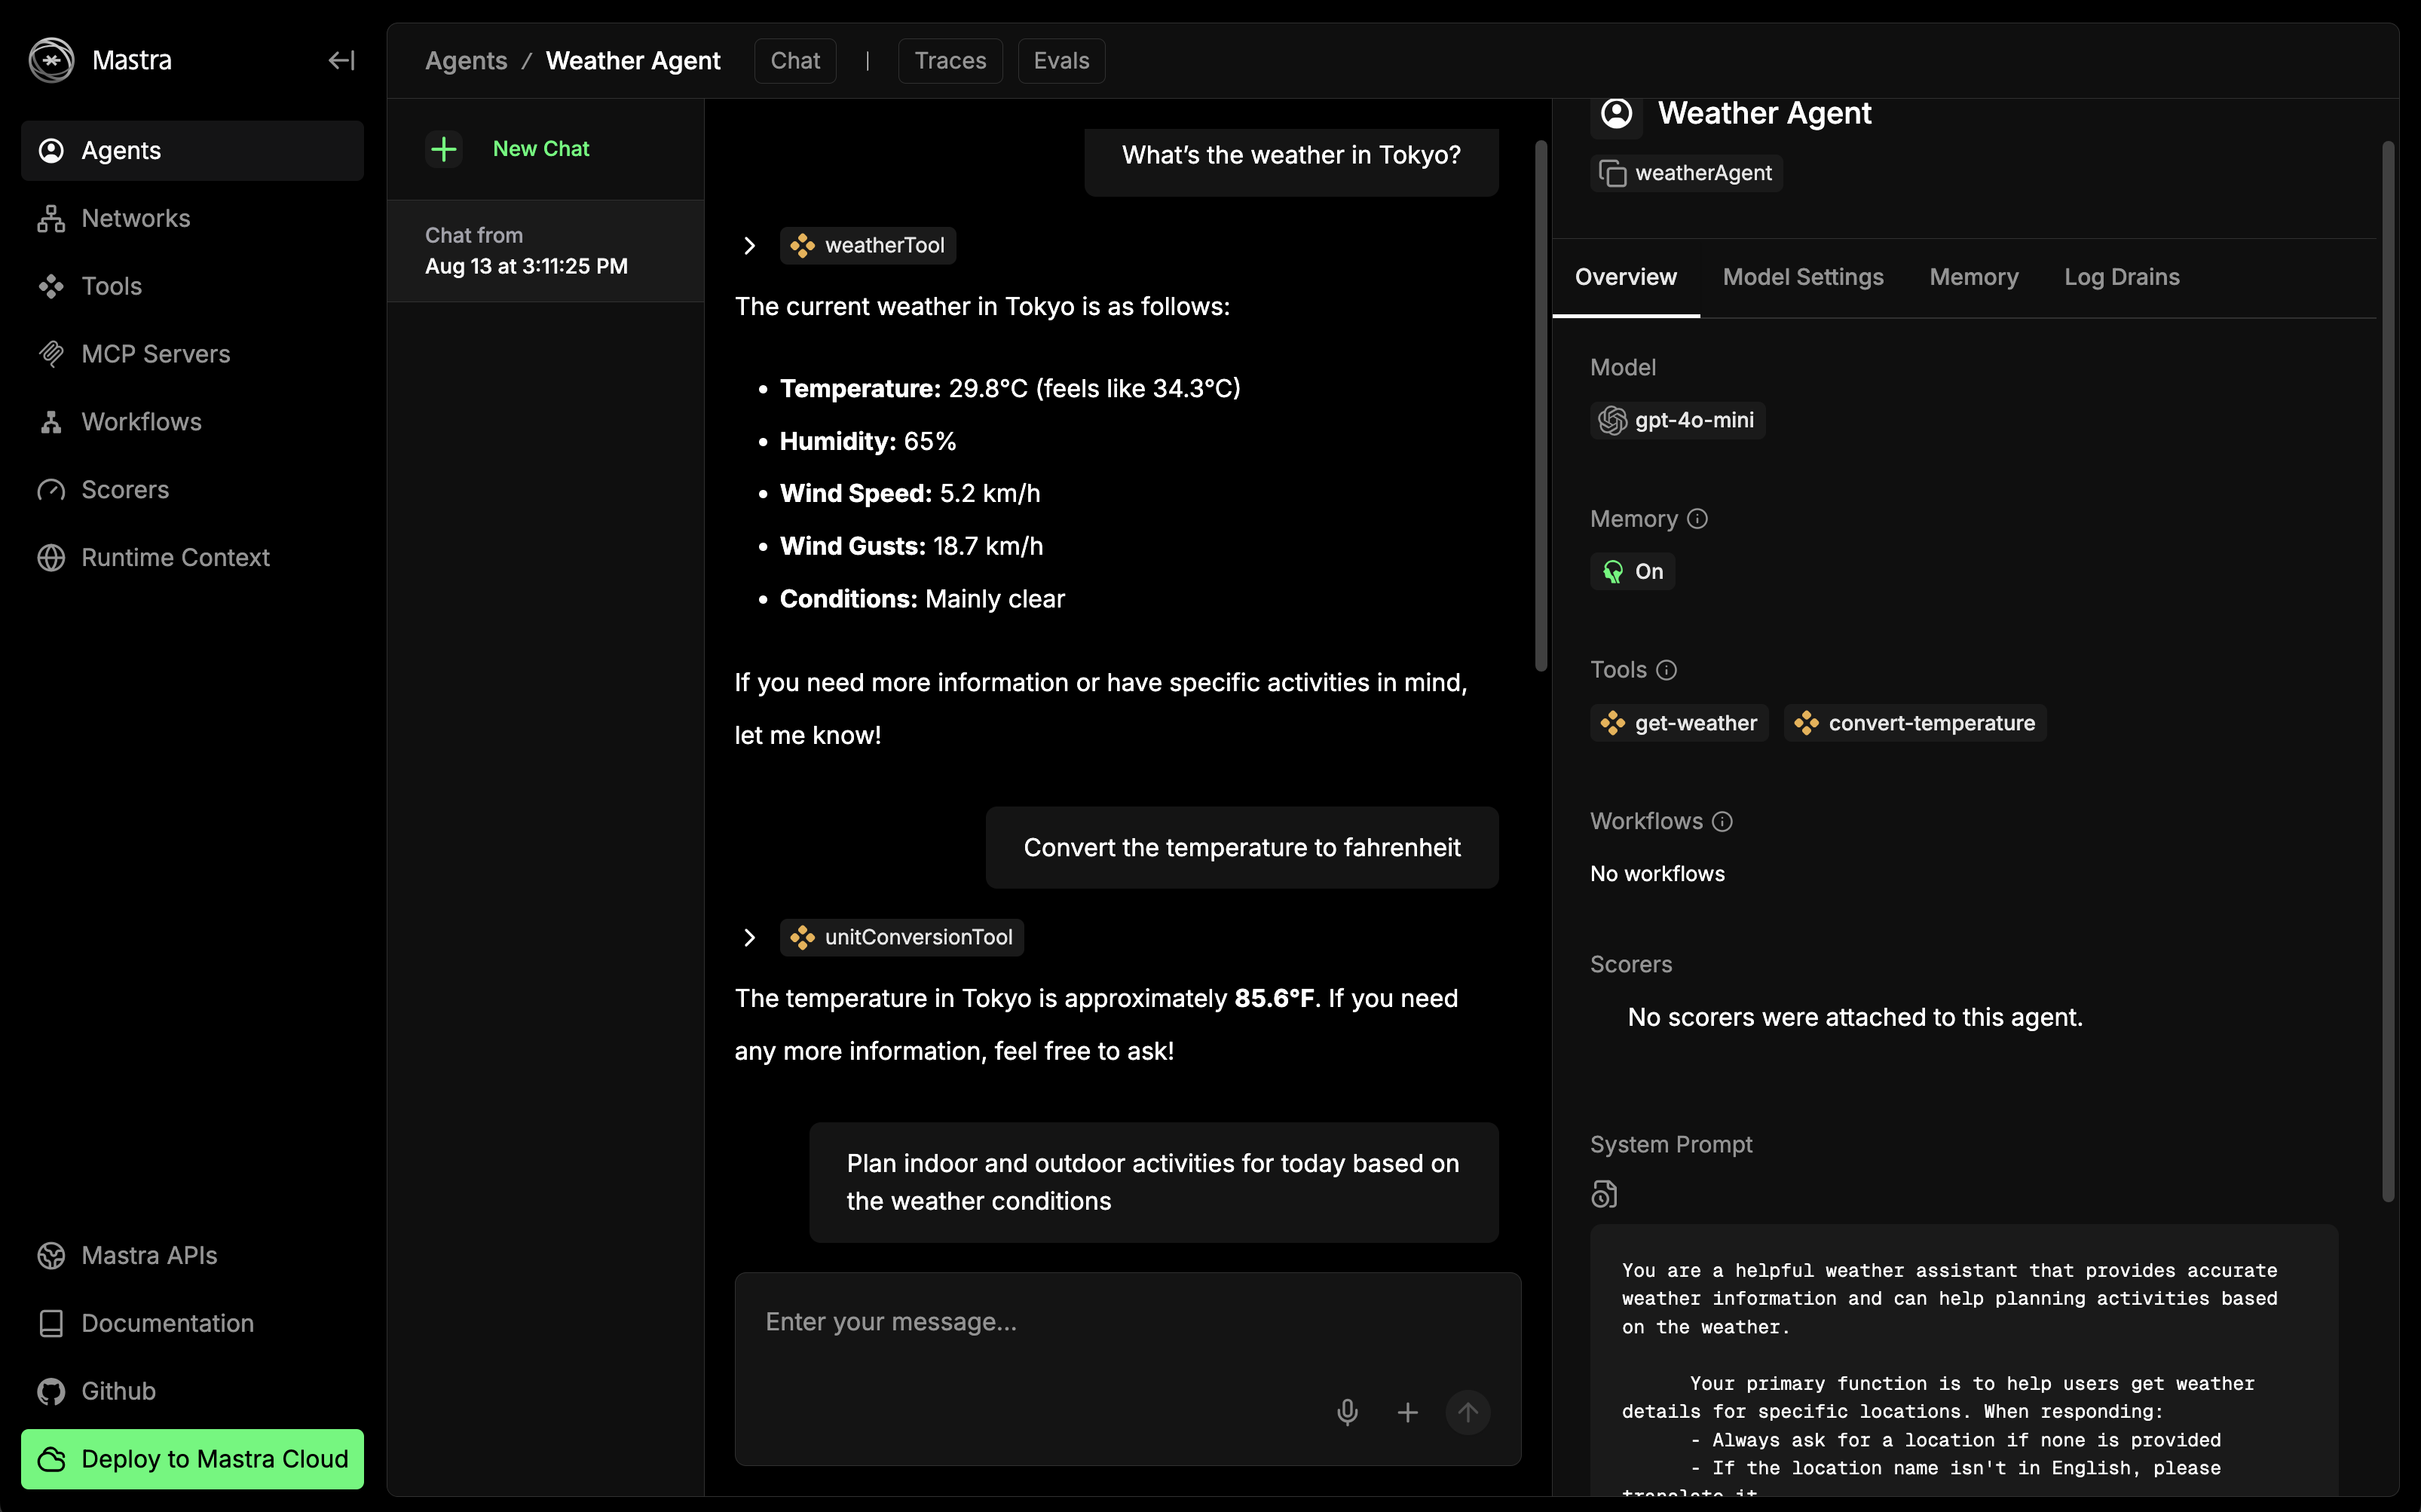Click the 'Convert the temperature to fahrenheit' message
Screen dimensions: 2421x1512
coord(1242,848)
